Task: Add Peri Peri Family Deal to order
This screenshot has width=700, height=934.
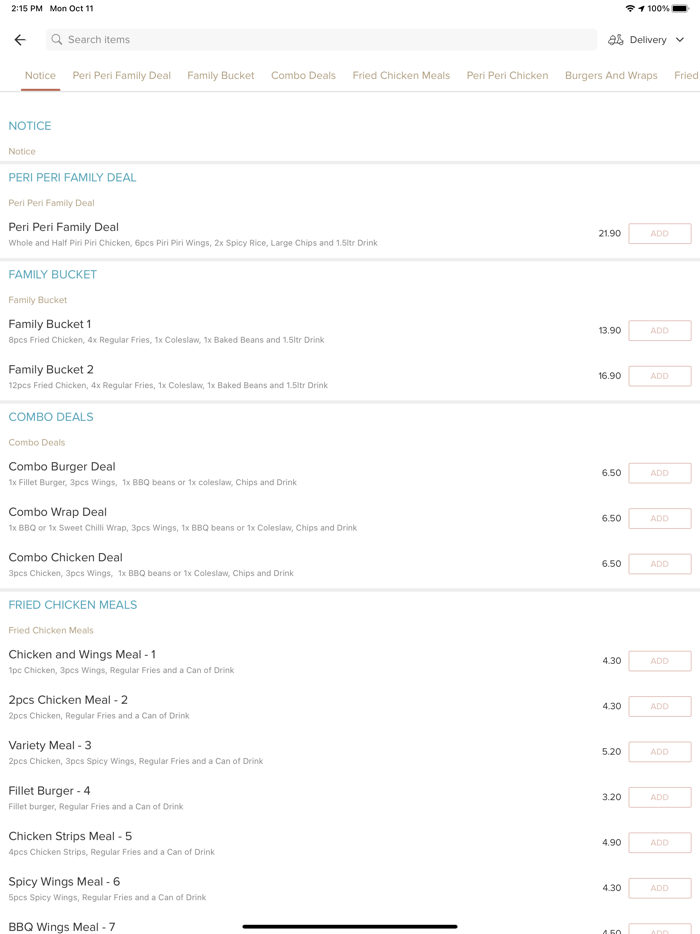Action: 659,234
